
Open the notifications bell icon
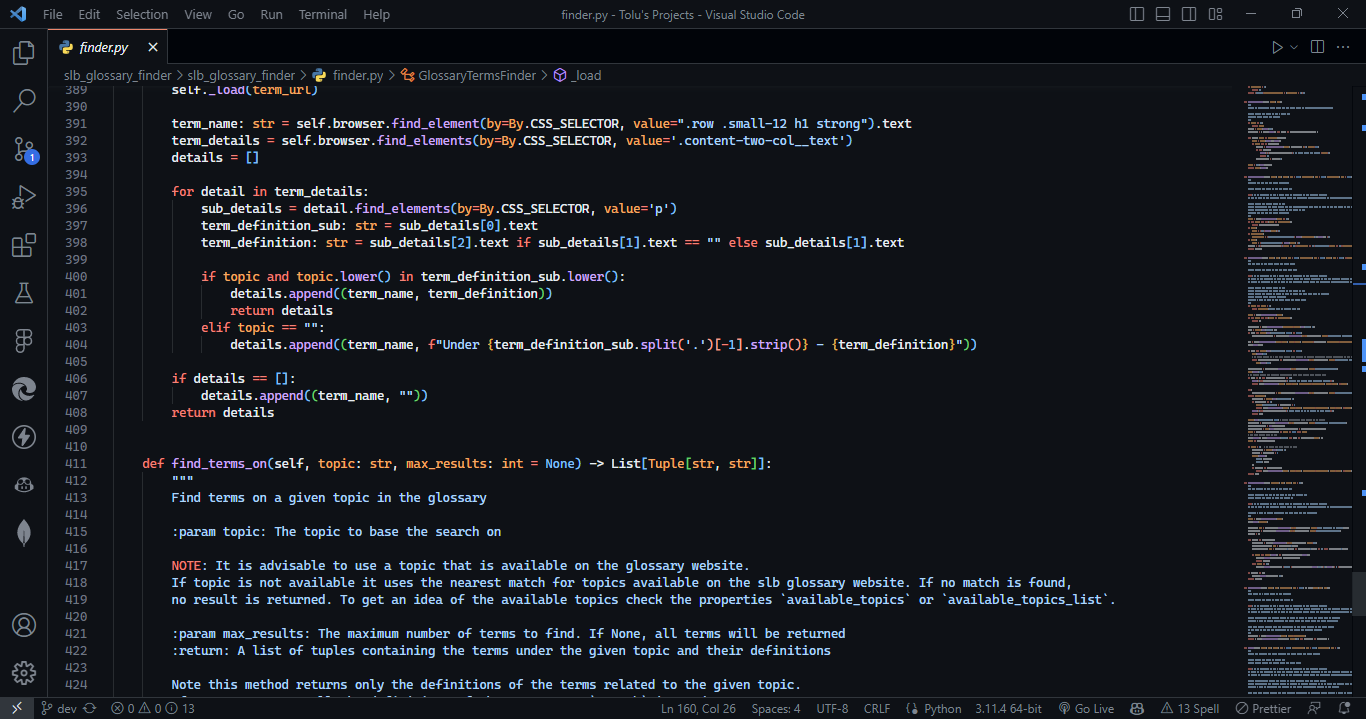1345,708
